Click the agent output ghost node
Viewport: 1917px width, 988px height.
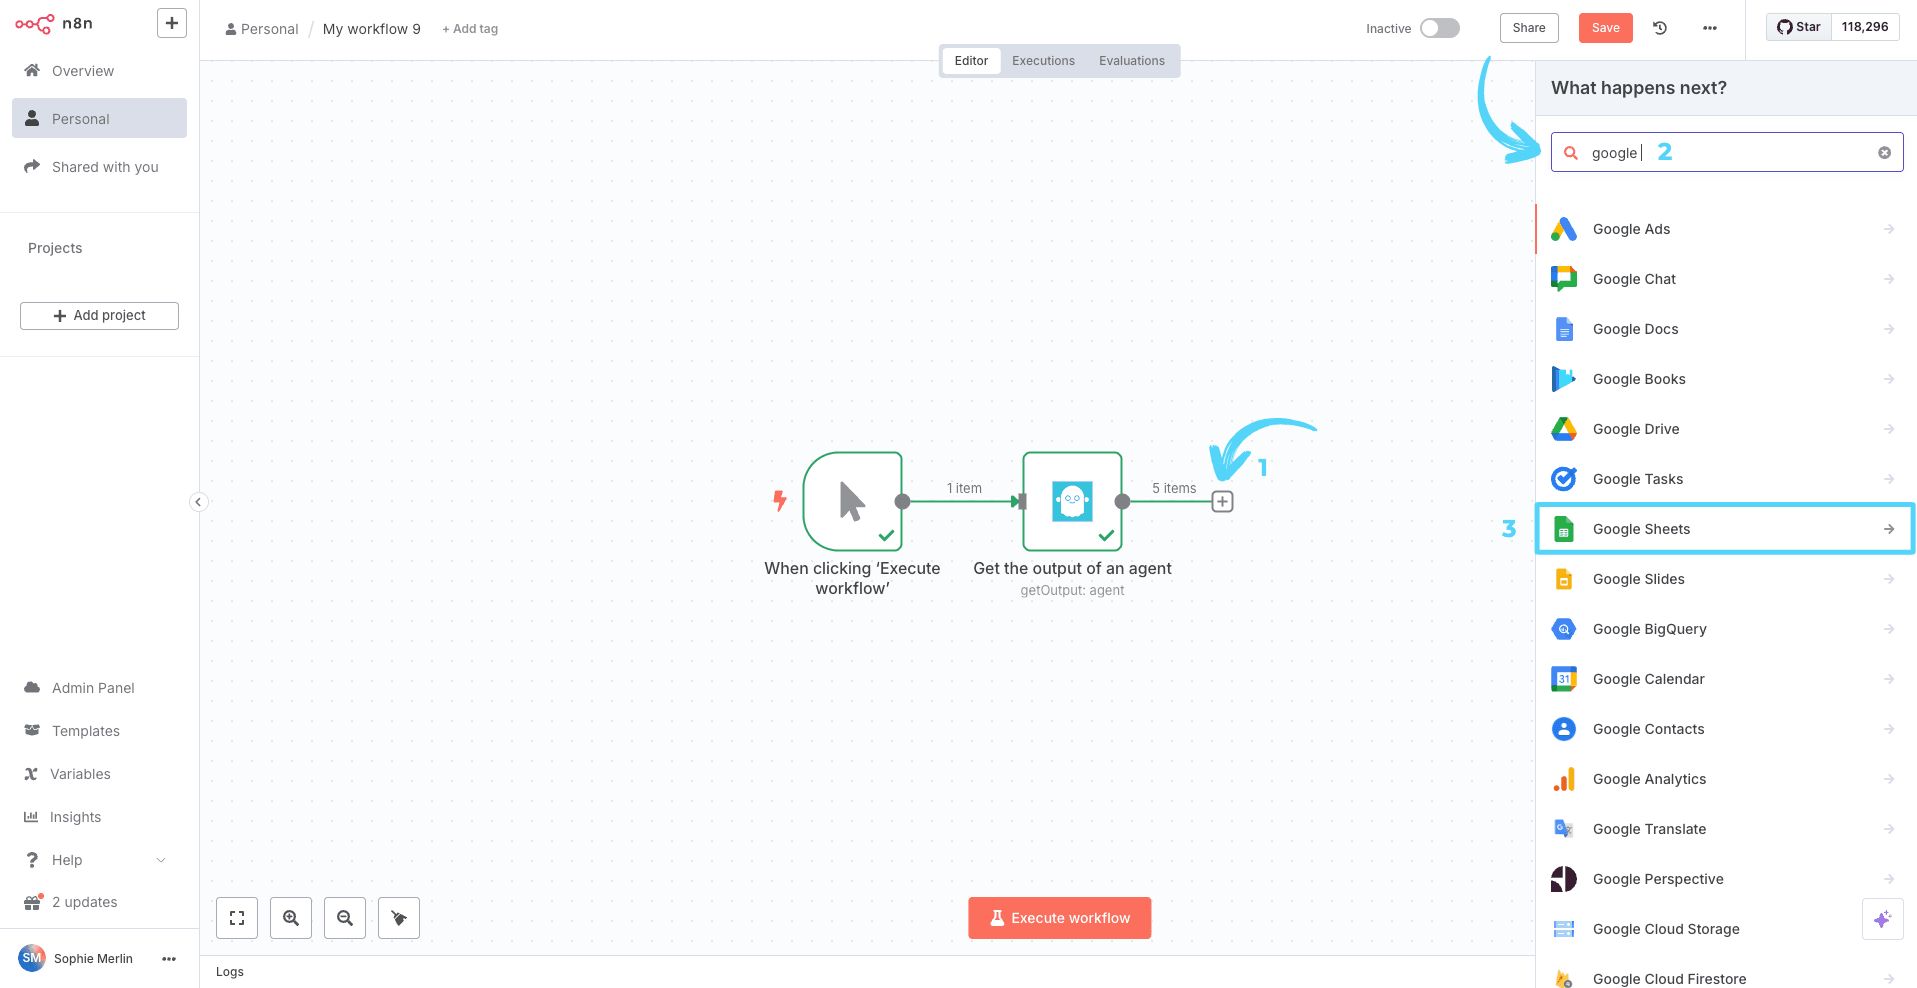pos(1072,501)
